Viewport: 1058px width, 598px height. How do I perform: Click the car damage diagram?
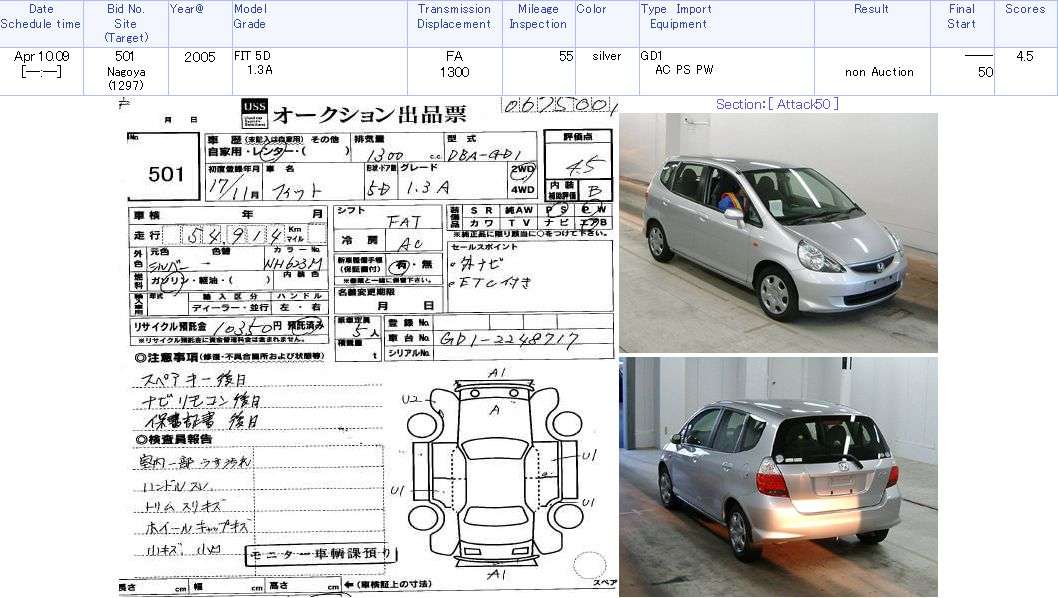[495, 472]
